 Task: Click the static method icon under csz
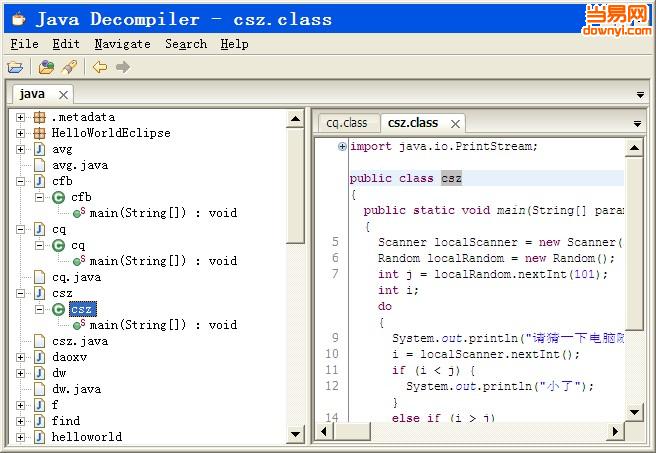pyautogui.click(x=79, y=325)
